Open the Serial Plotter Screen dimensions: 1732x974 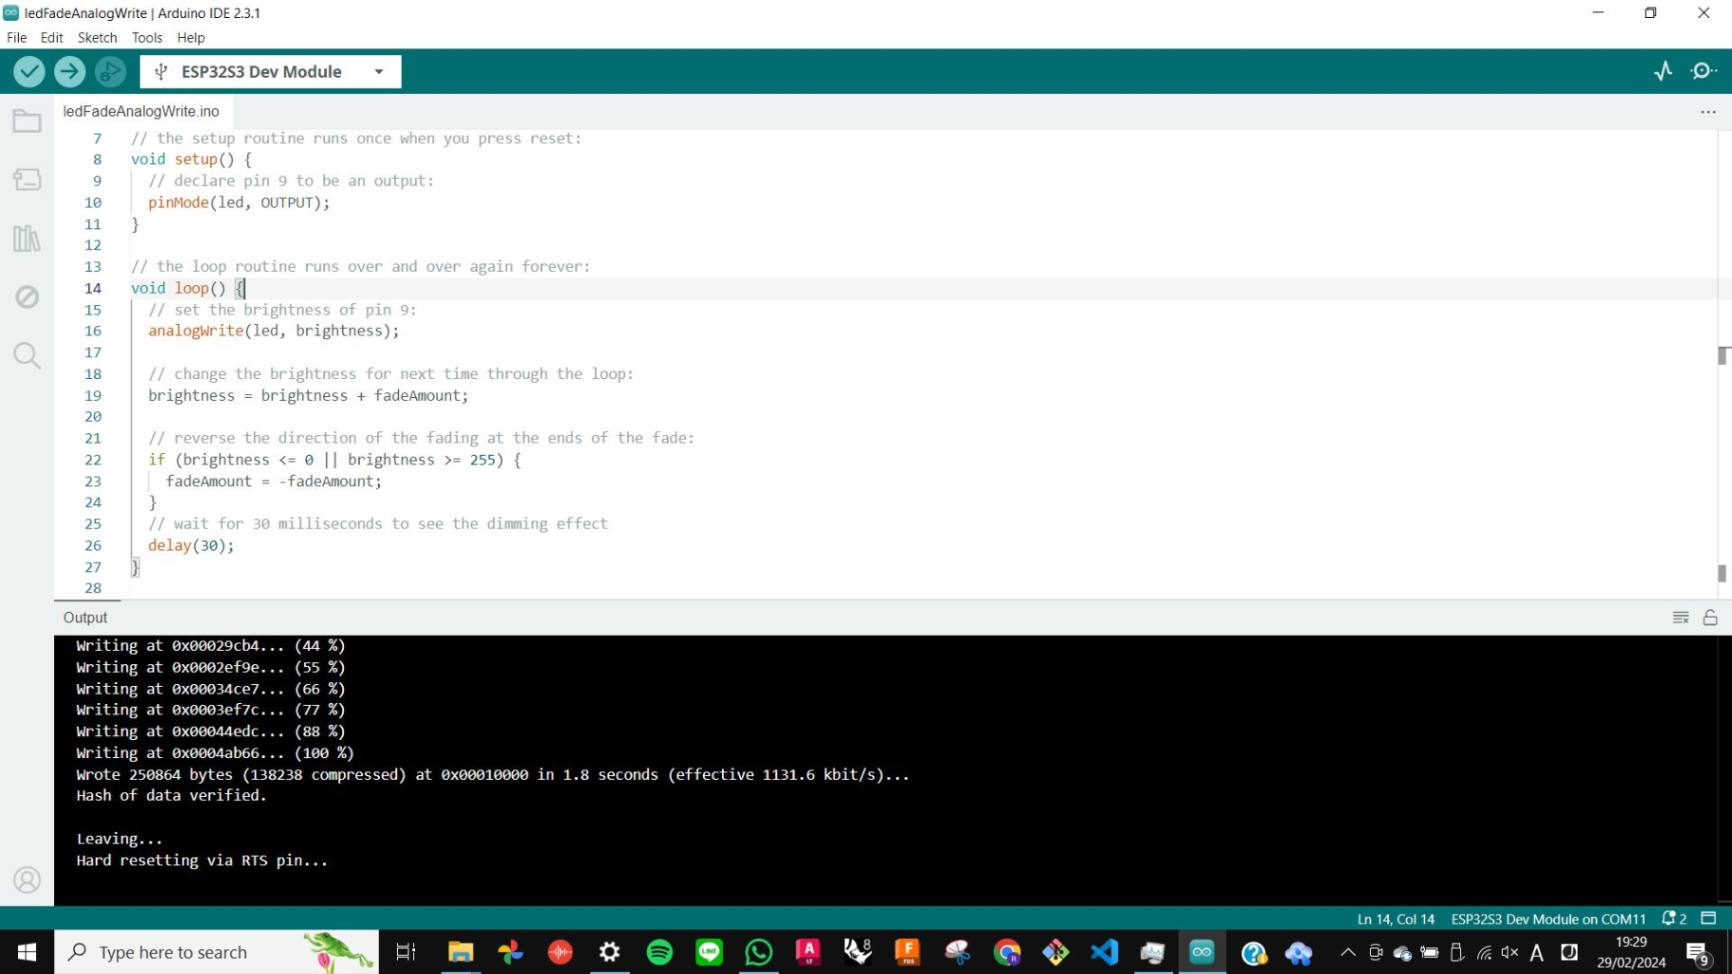click(1663, 71)
